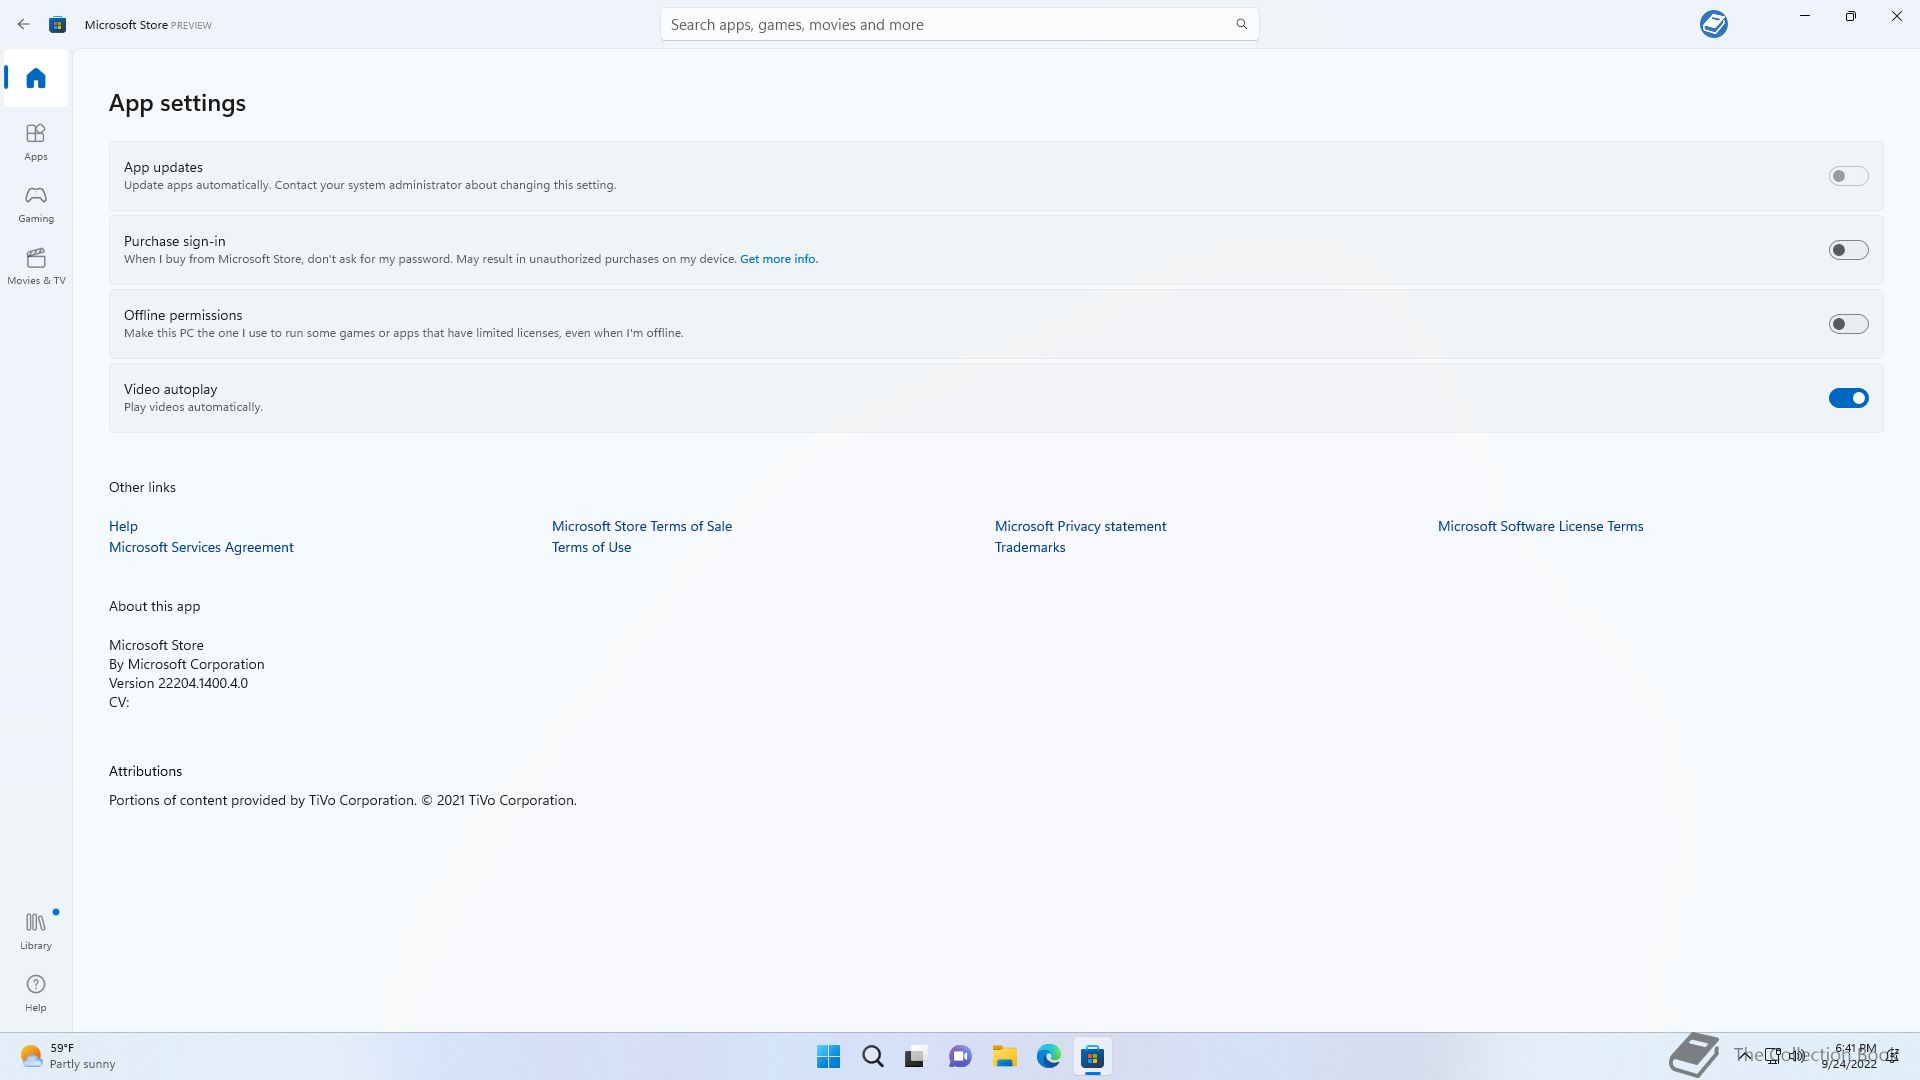This screenshot has height=1080, width=1920.
Task: Open the Help link under Other links
Action: coord(123,526)
